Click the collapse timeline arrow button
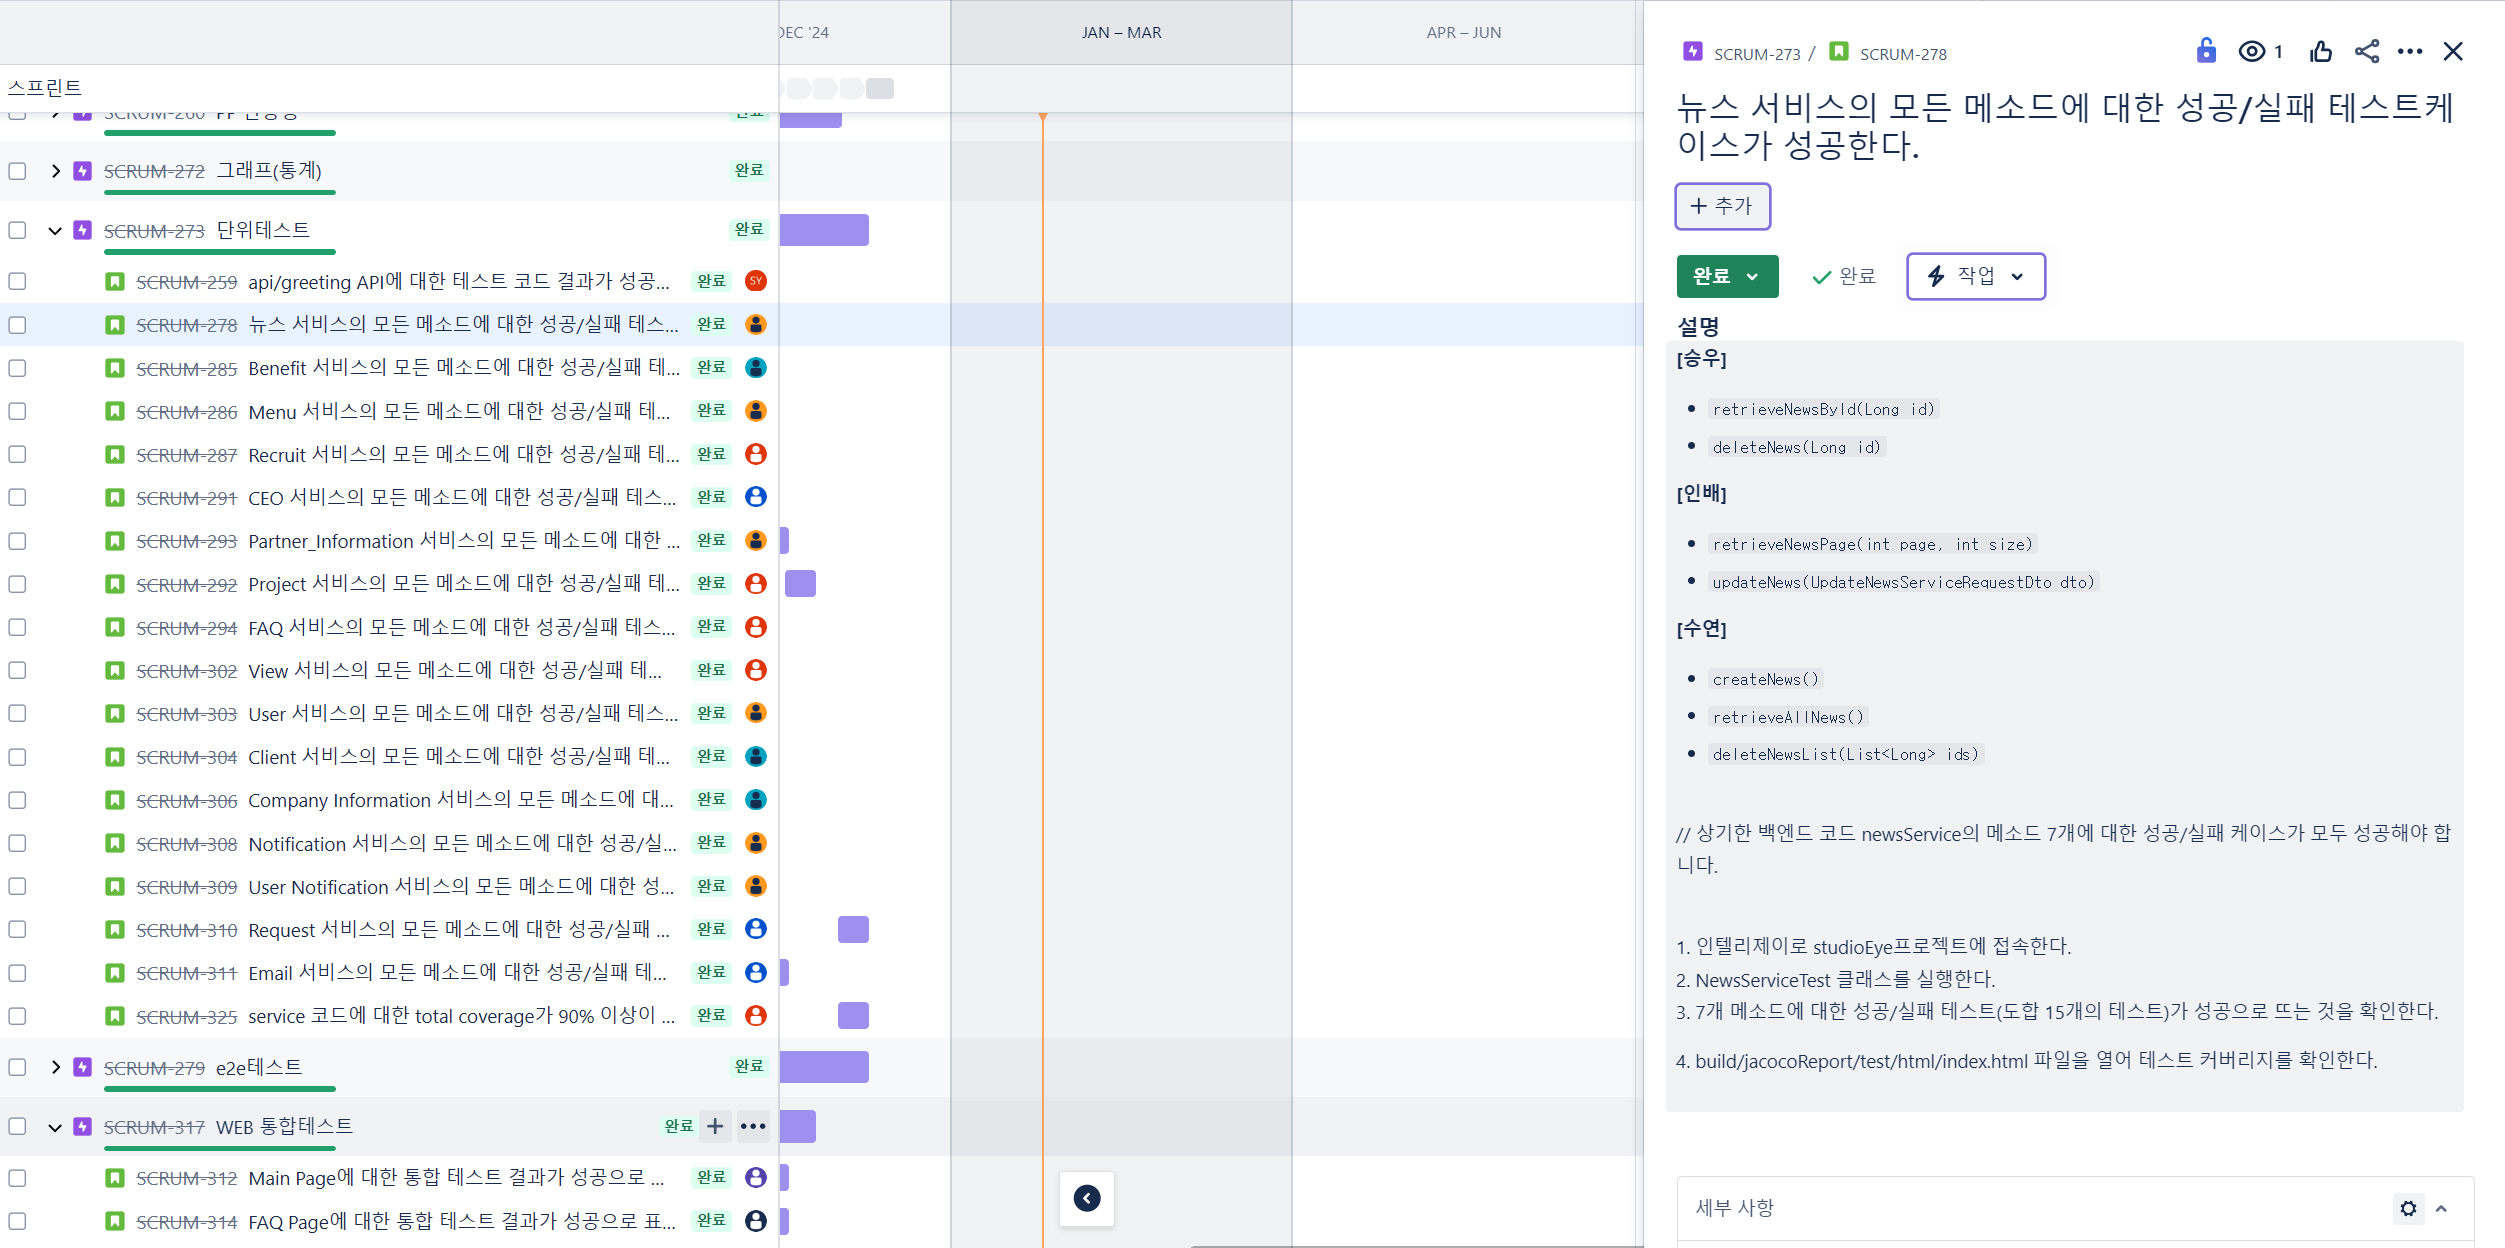This screenshot has width=2505, height=1248. (1087, 1198)
